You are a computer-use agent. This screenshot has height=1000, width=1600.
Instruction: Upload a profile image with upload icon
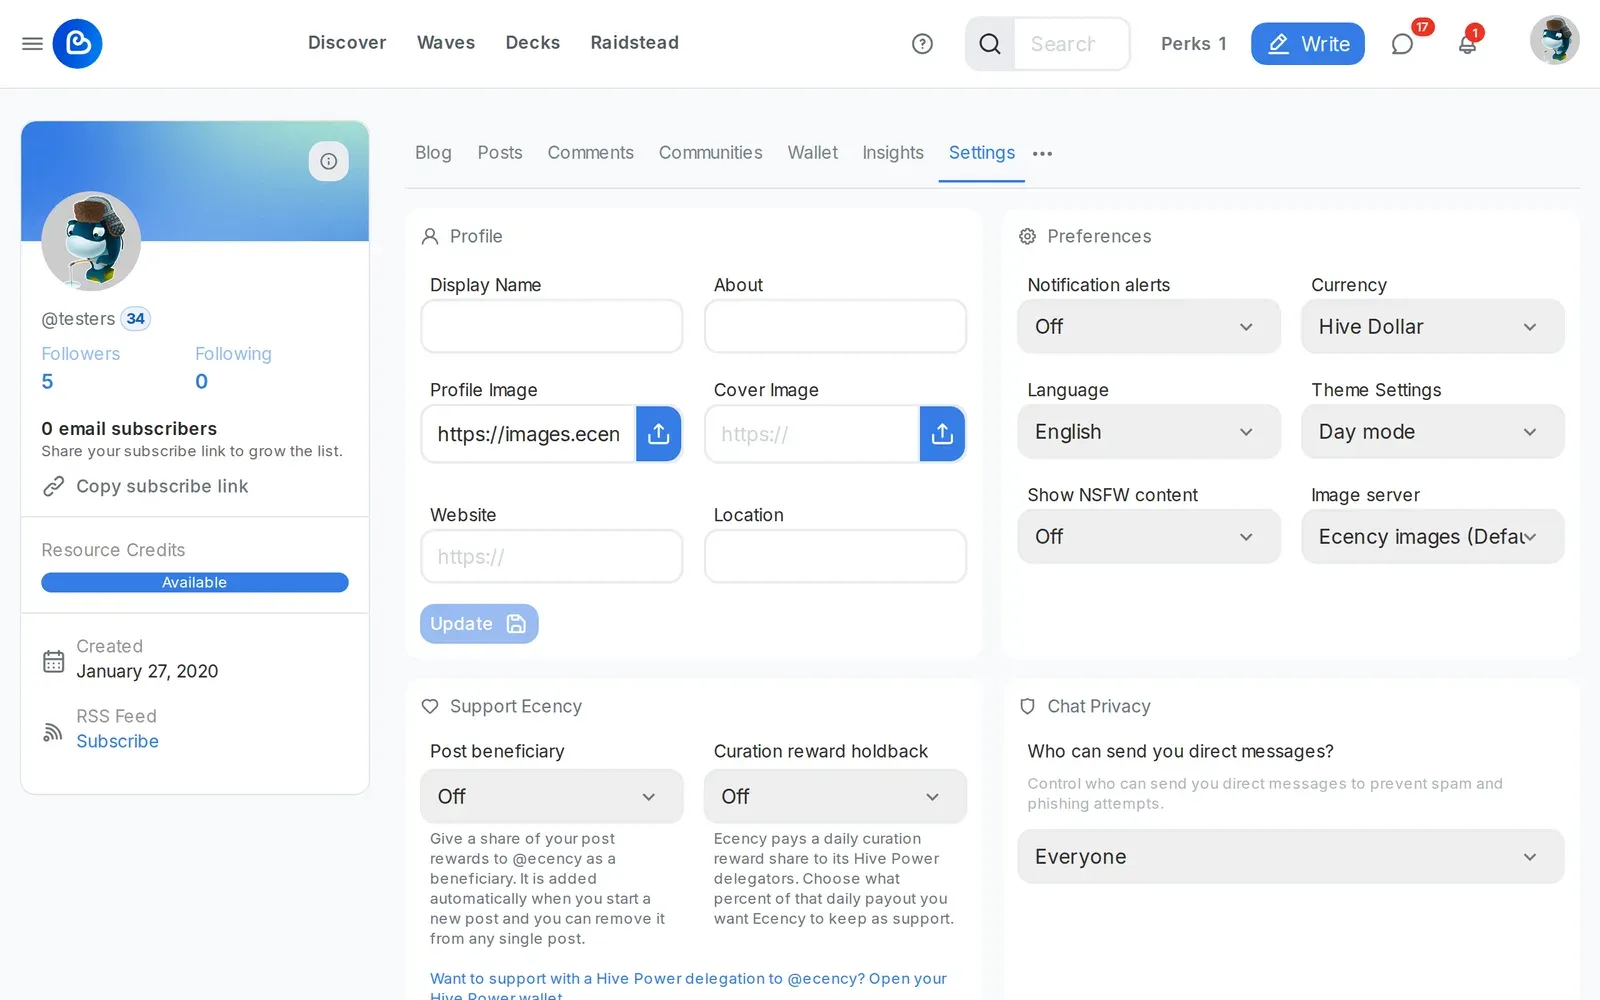658,434
